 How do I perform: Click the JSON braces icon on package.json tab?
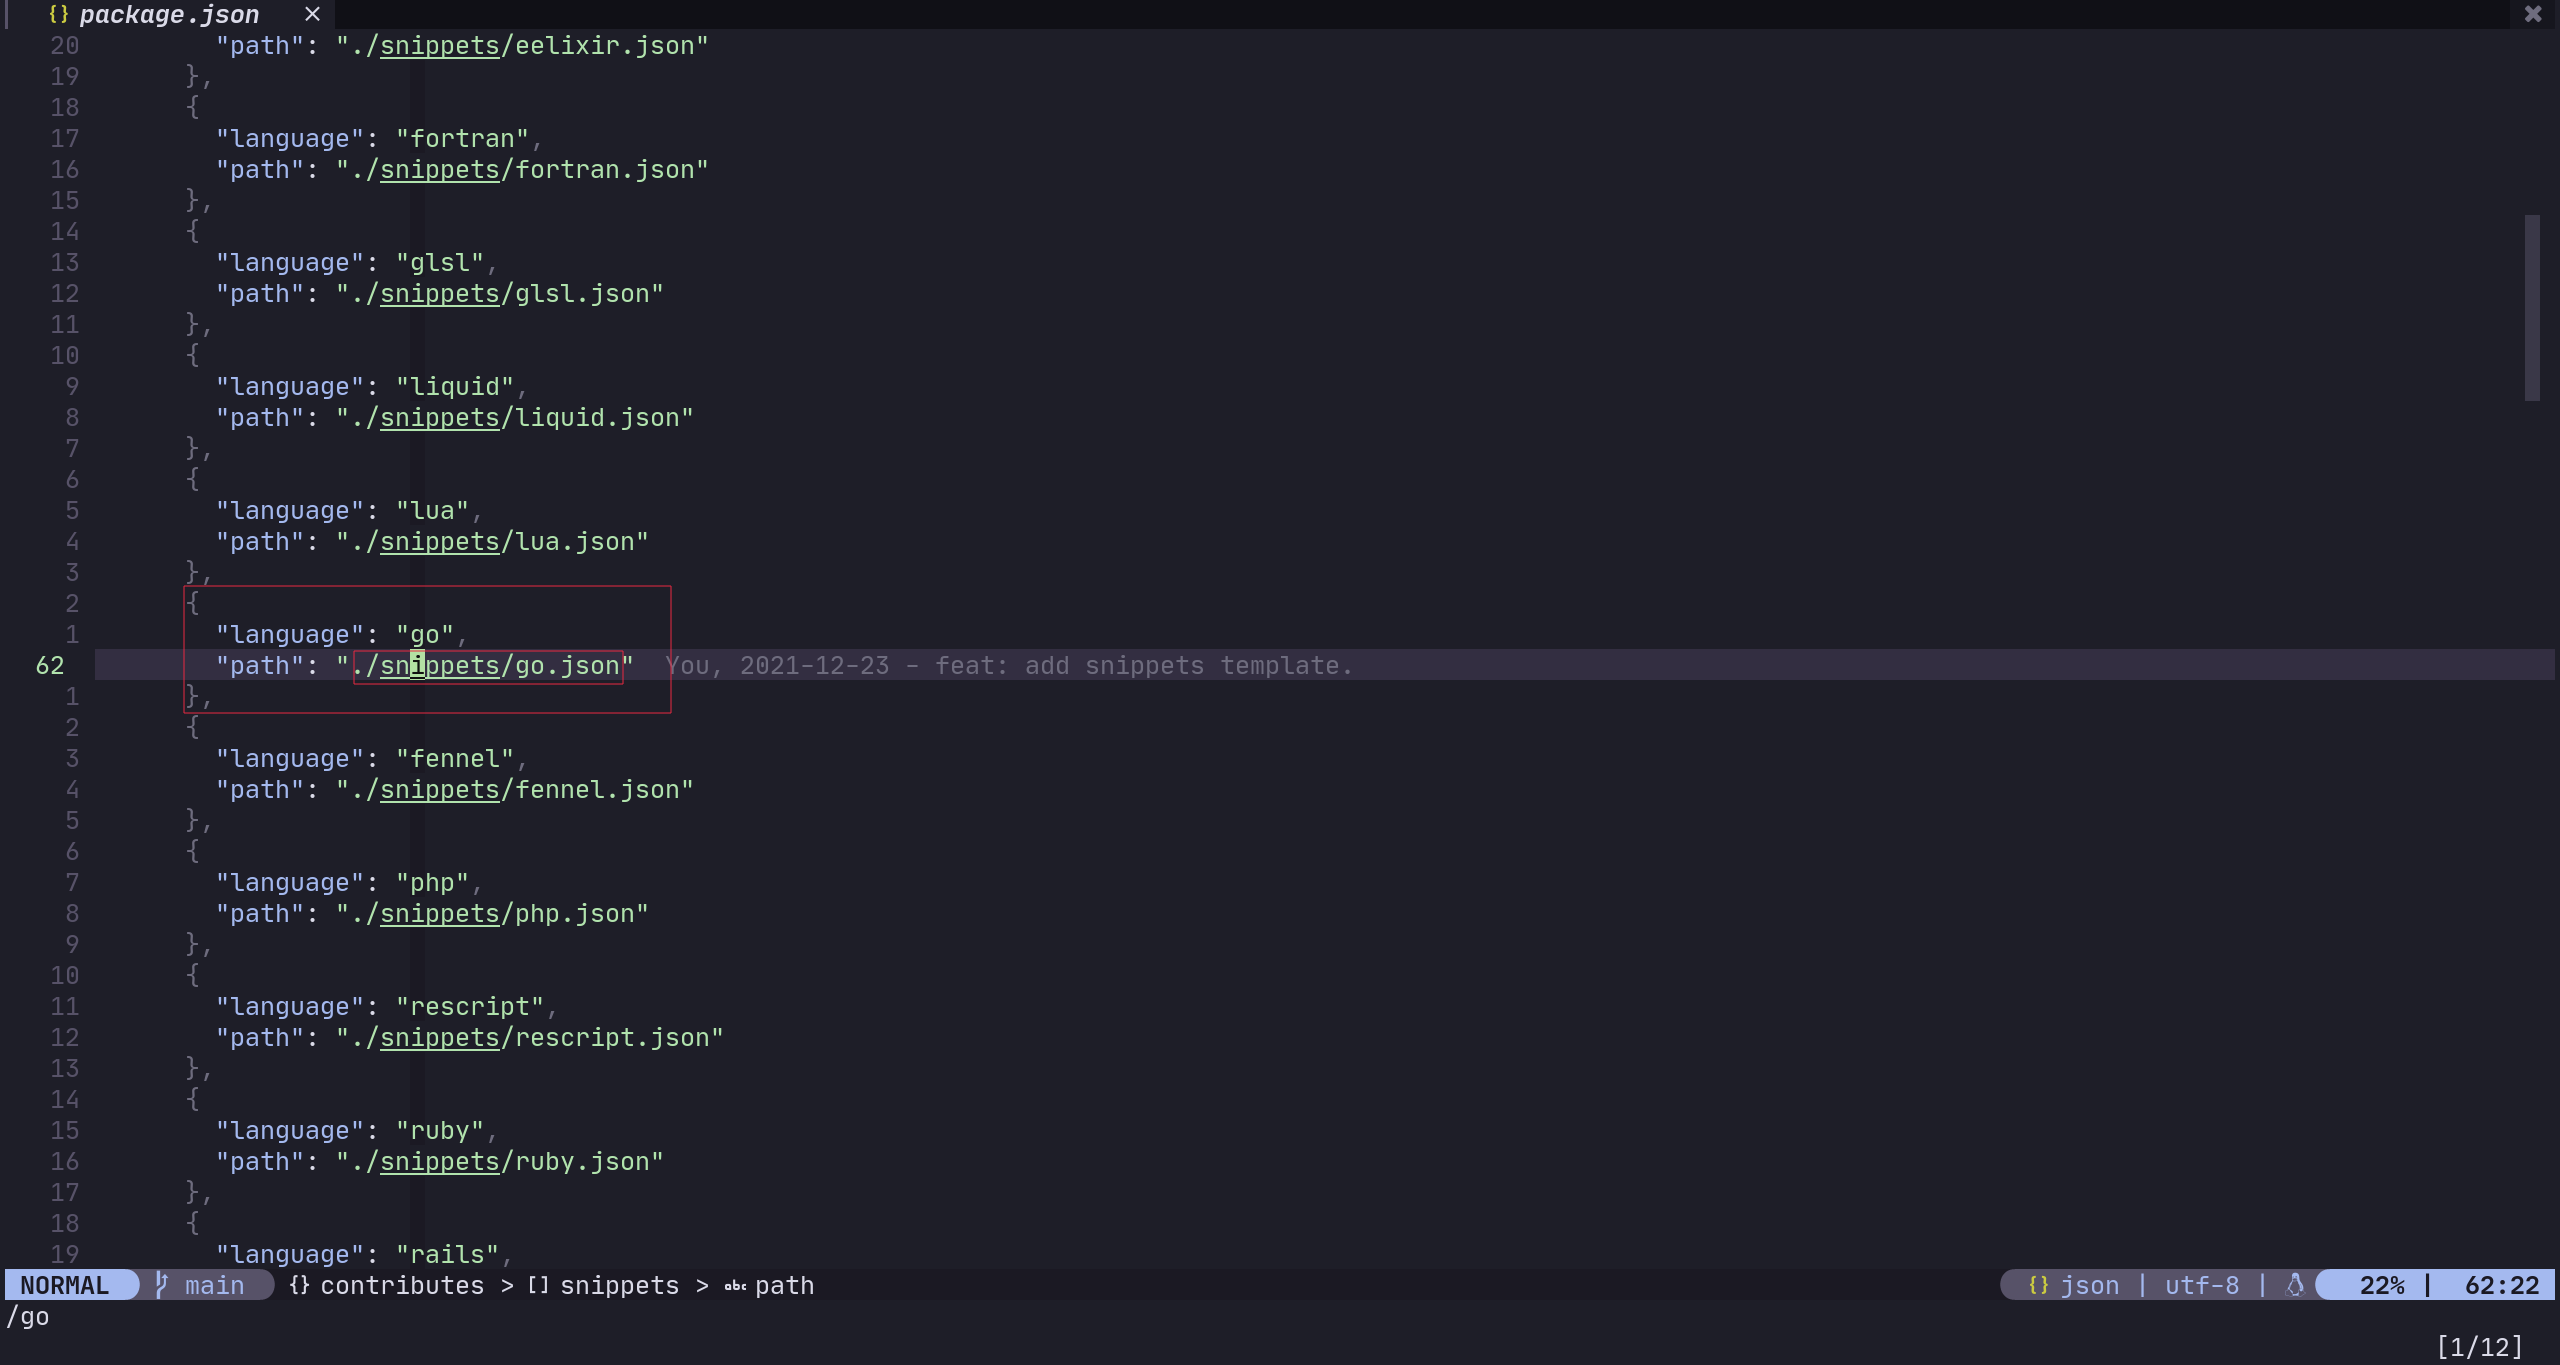[x=58, y=14]
